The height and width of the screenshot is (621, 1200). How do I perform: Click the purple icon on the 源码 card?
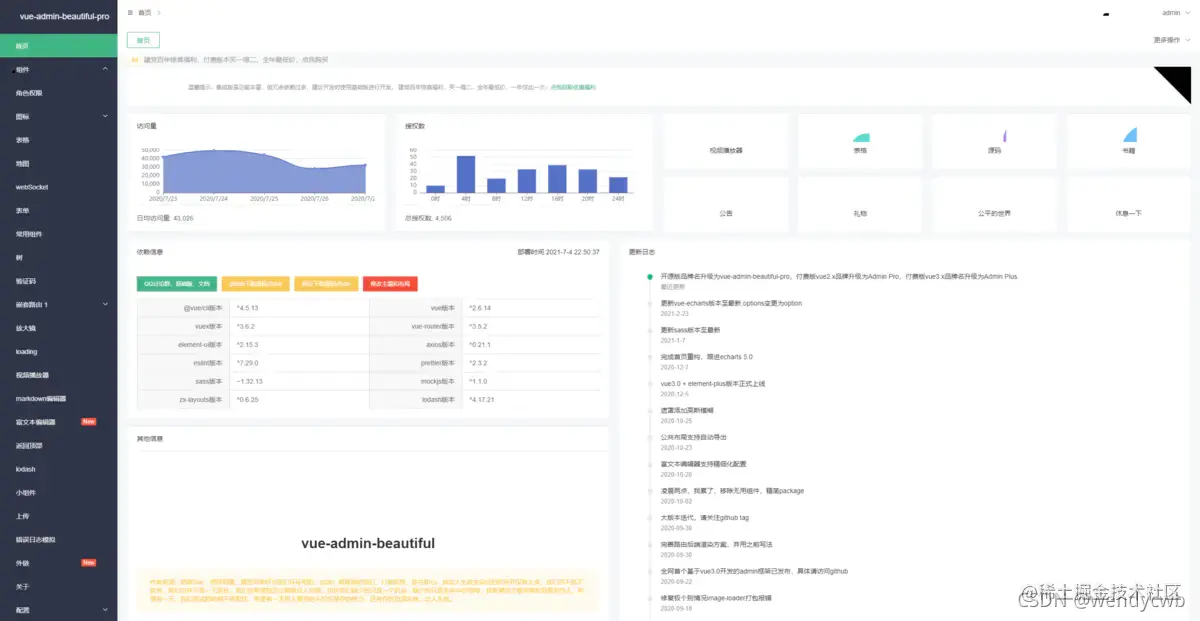pyautogui.click(x=1003, y=135)
